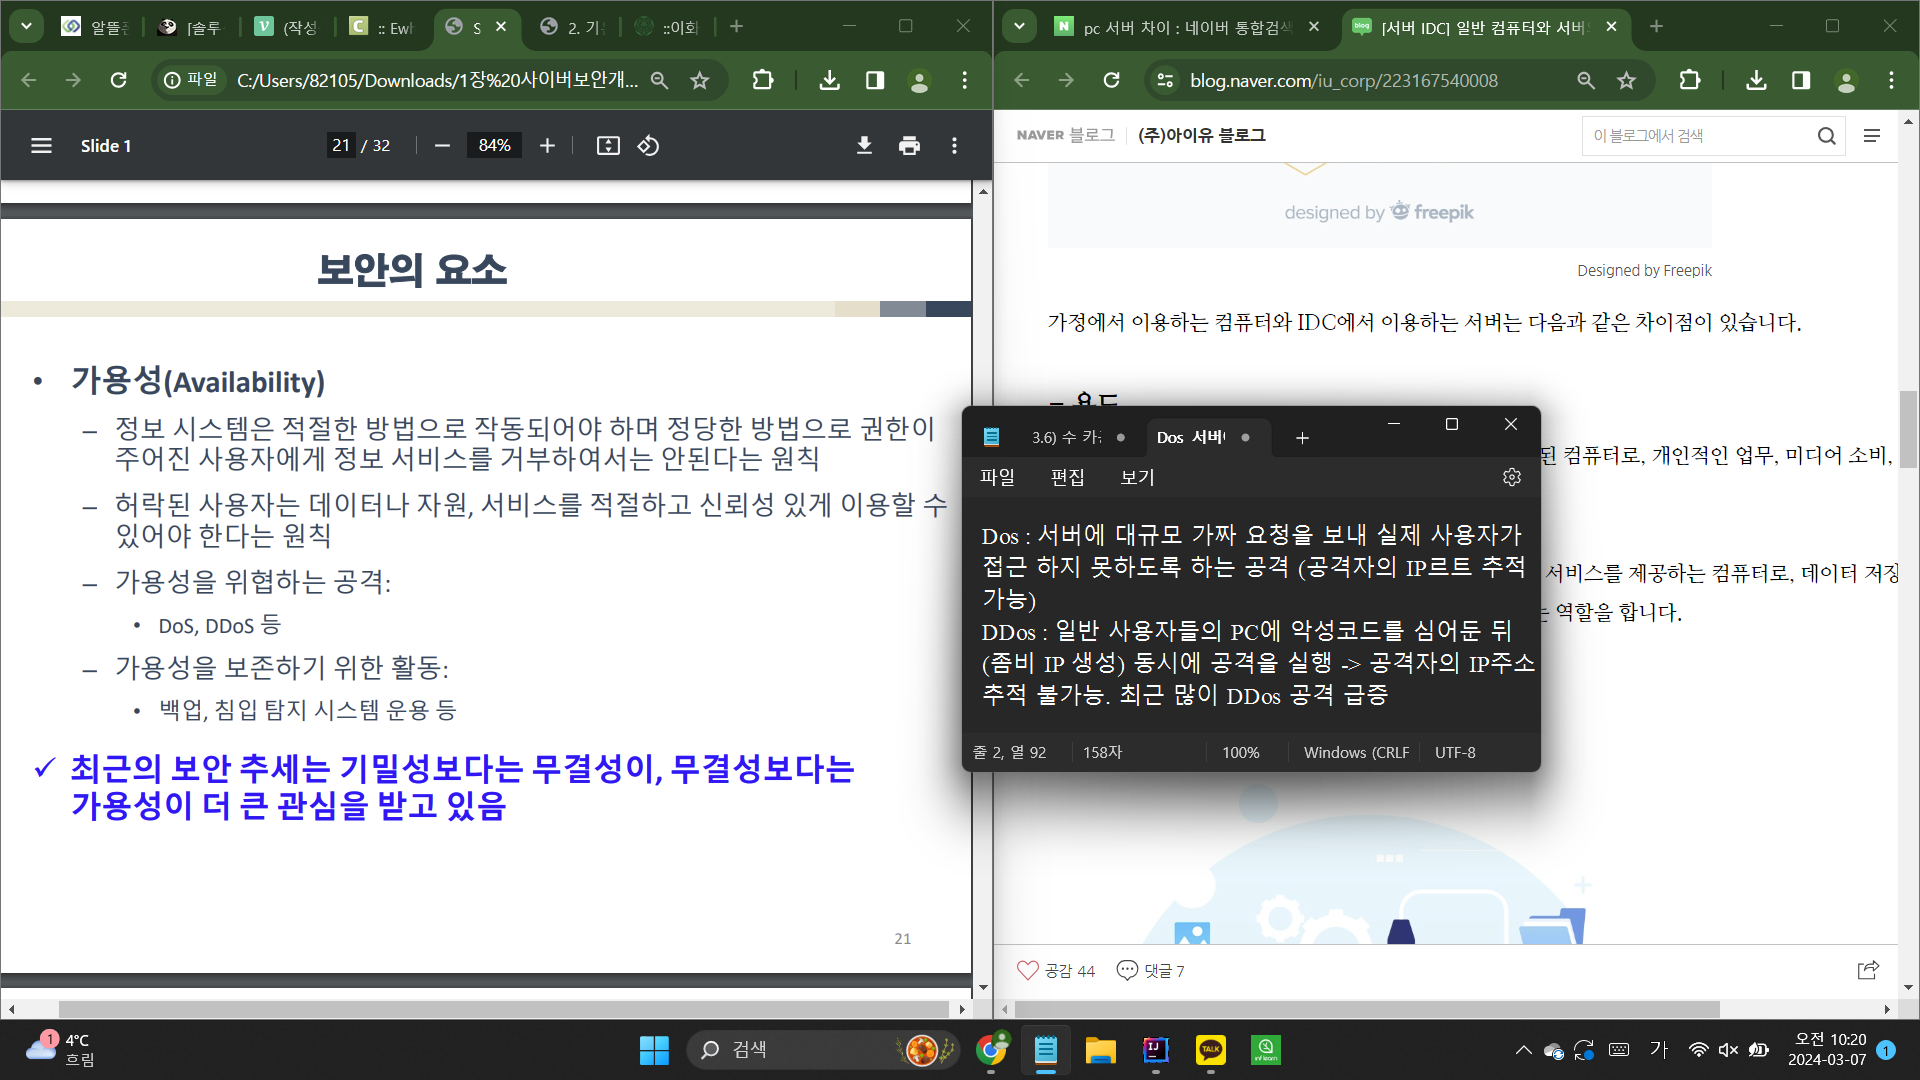Image resolution: width=1920 pixels, height=1080 pixels.
Task: Open Notepad settings gear
Action: tap(1511, 477)
